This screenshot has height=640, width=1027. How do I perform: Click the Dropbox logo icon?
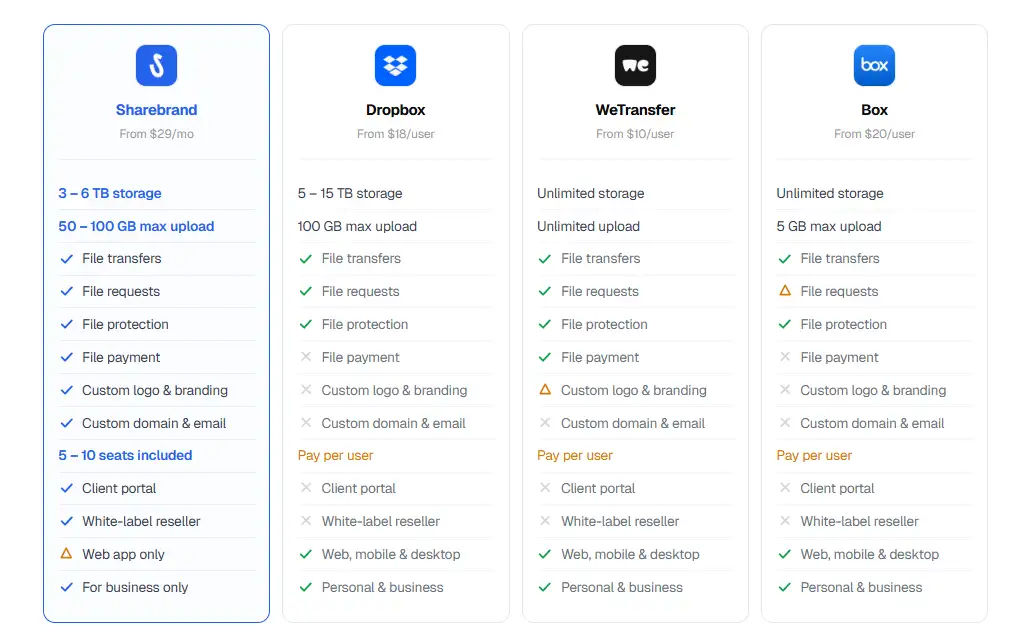coord(395,66)
